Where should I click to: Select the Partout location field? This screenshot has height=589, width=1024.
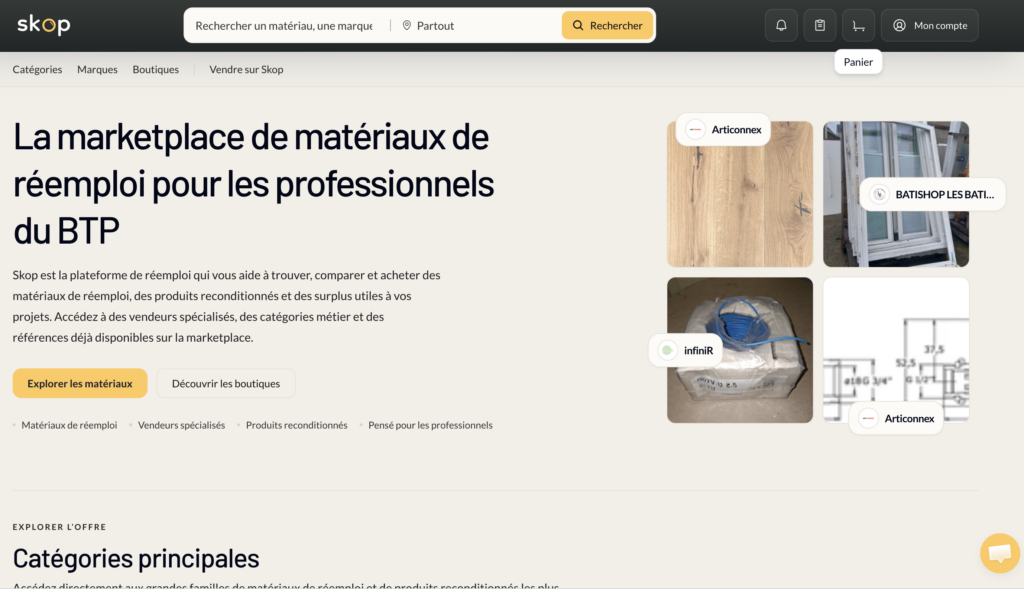pyautogui.click(x=477, y=25)
